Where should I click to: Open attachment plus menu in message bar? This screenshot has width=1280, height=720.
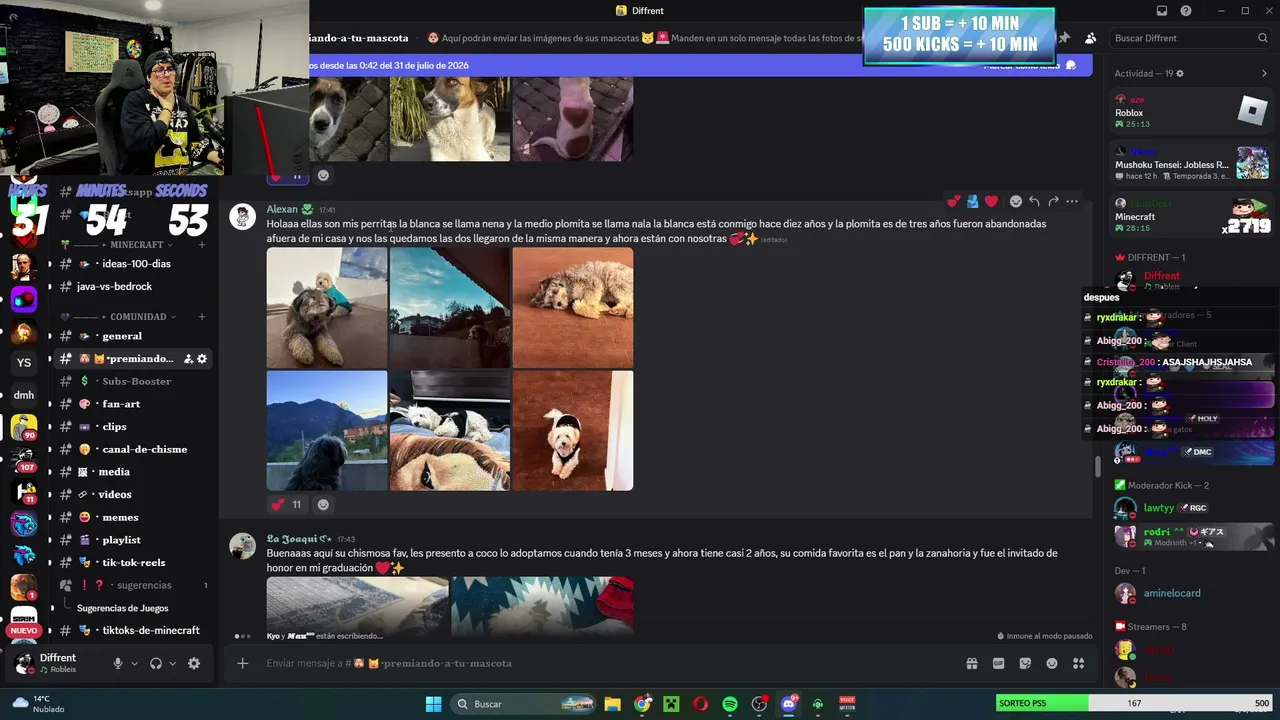coord(242,663)
